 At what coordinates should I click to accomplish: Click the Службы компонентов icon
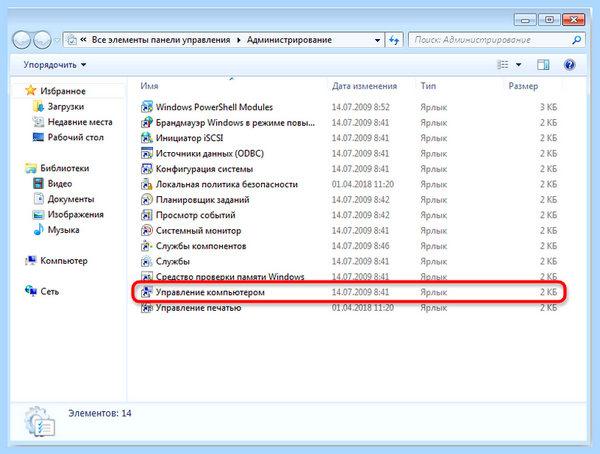click(x=147, y=246)
